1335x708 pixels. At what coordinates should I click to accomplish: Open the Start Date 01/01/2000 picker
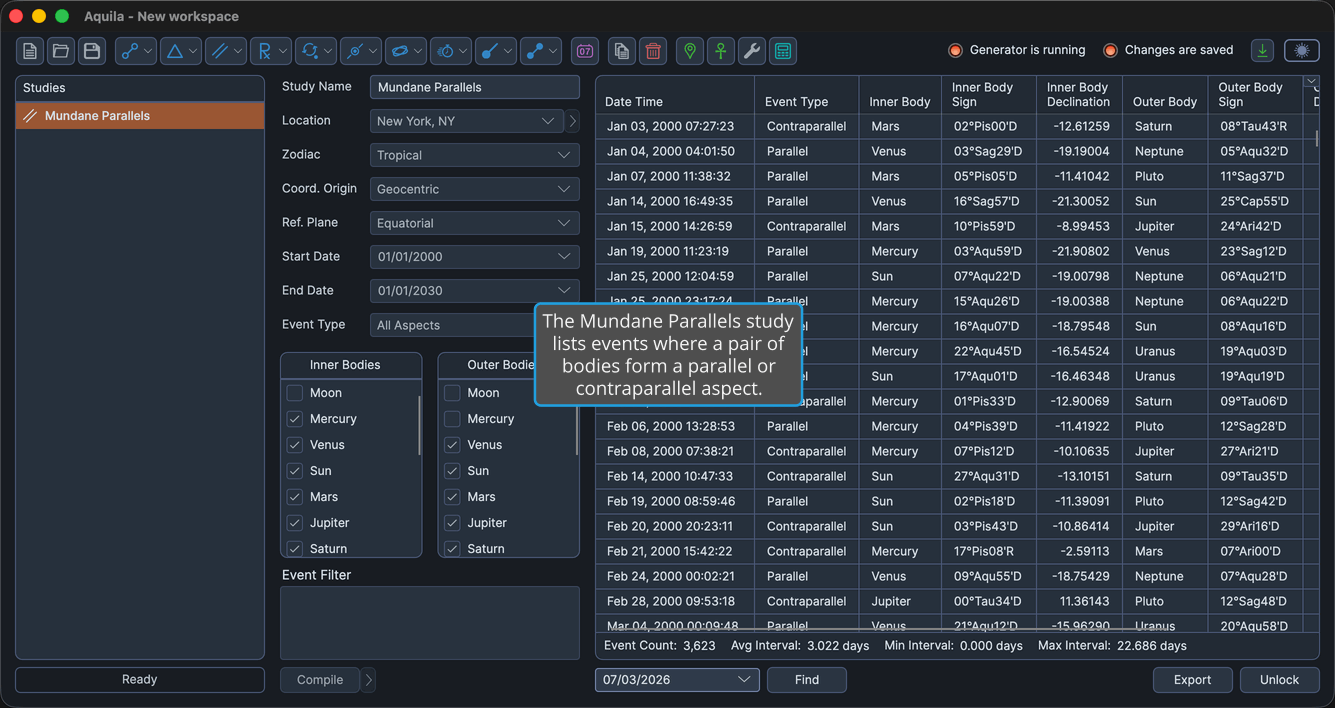474,257
